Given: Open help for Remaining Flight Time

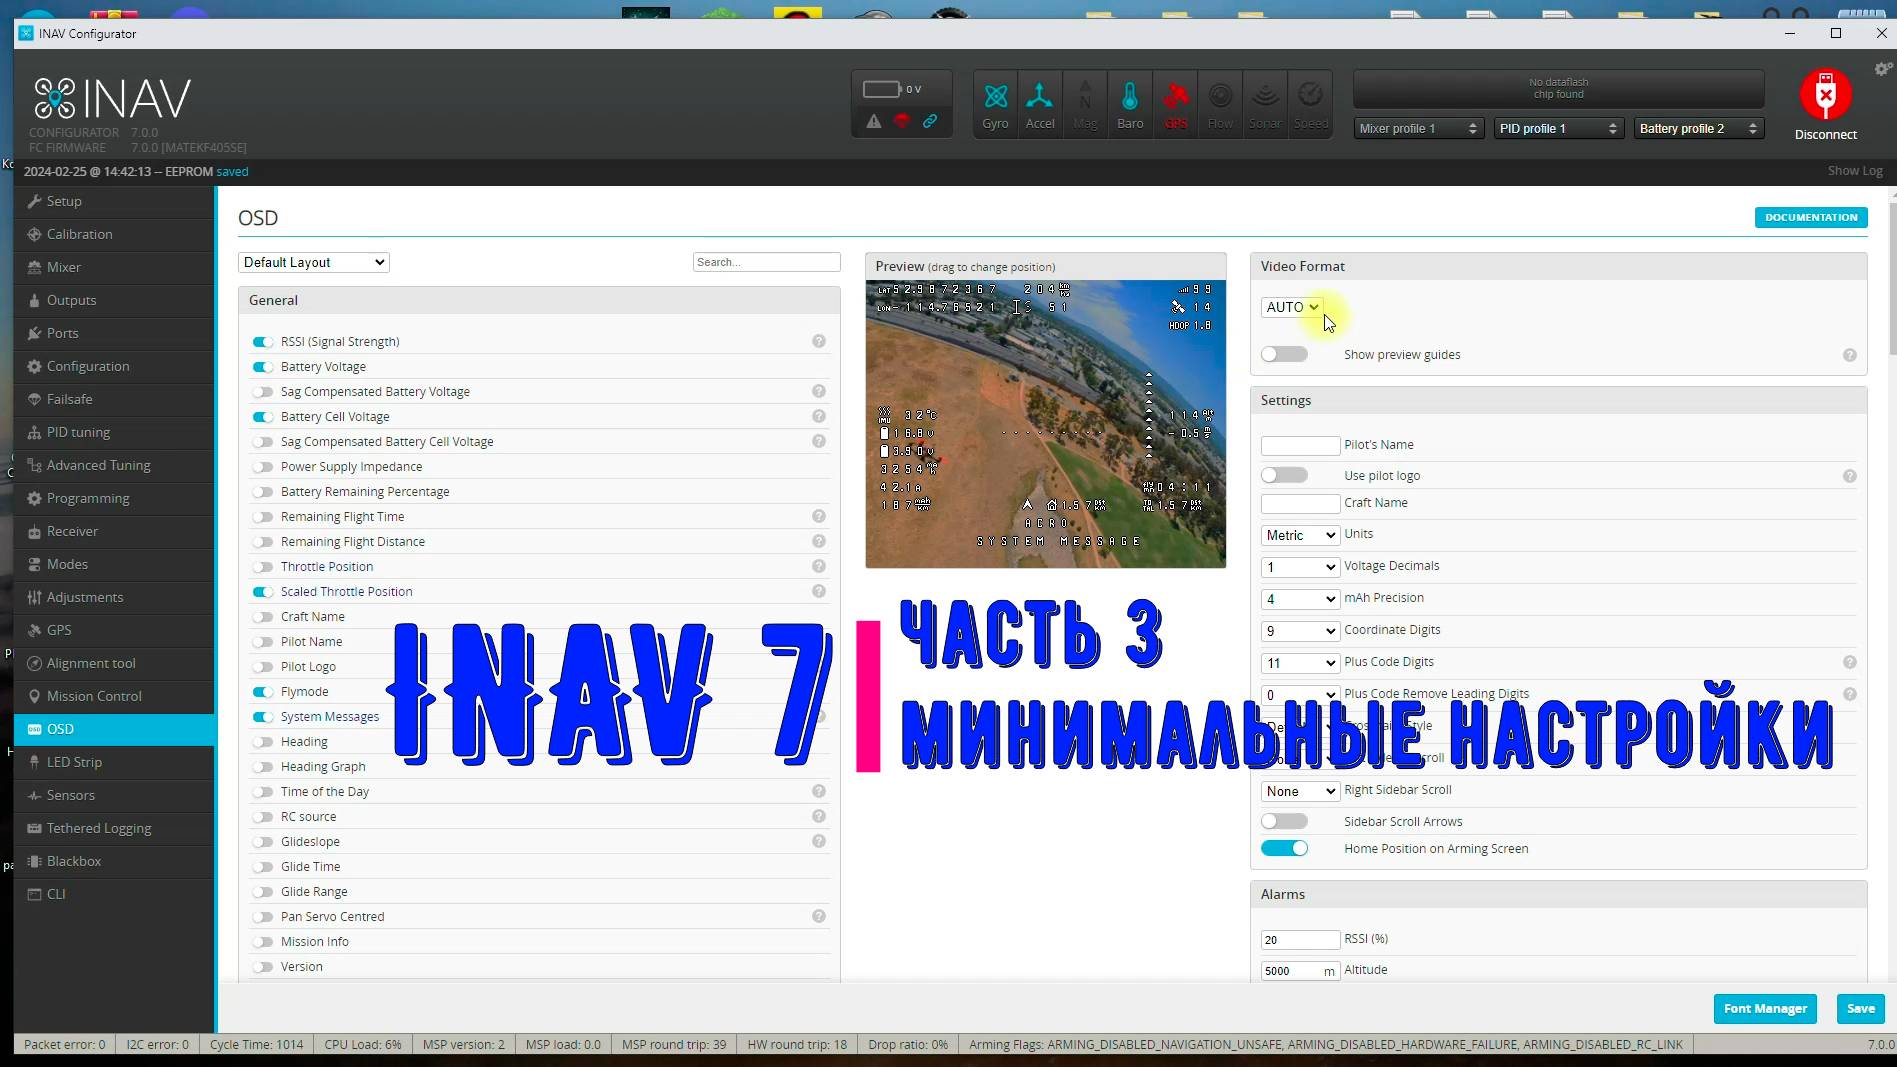Looking at the screenshot, I should pos(819,517).
